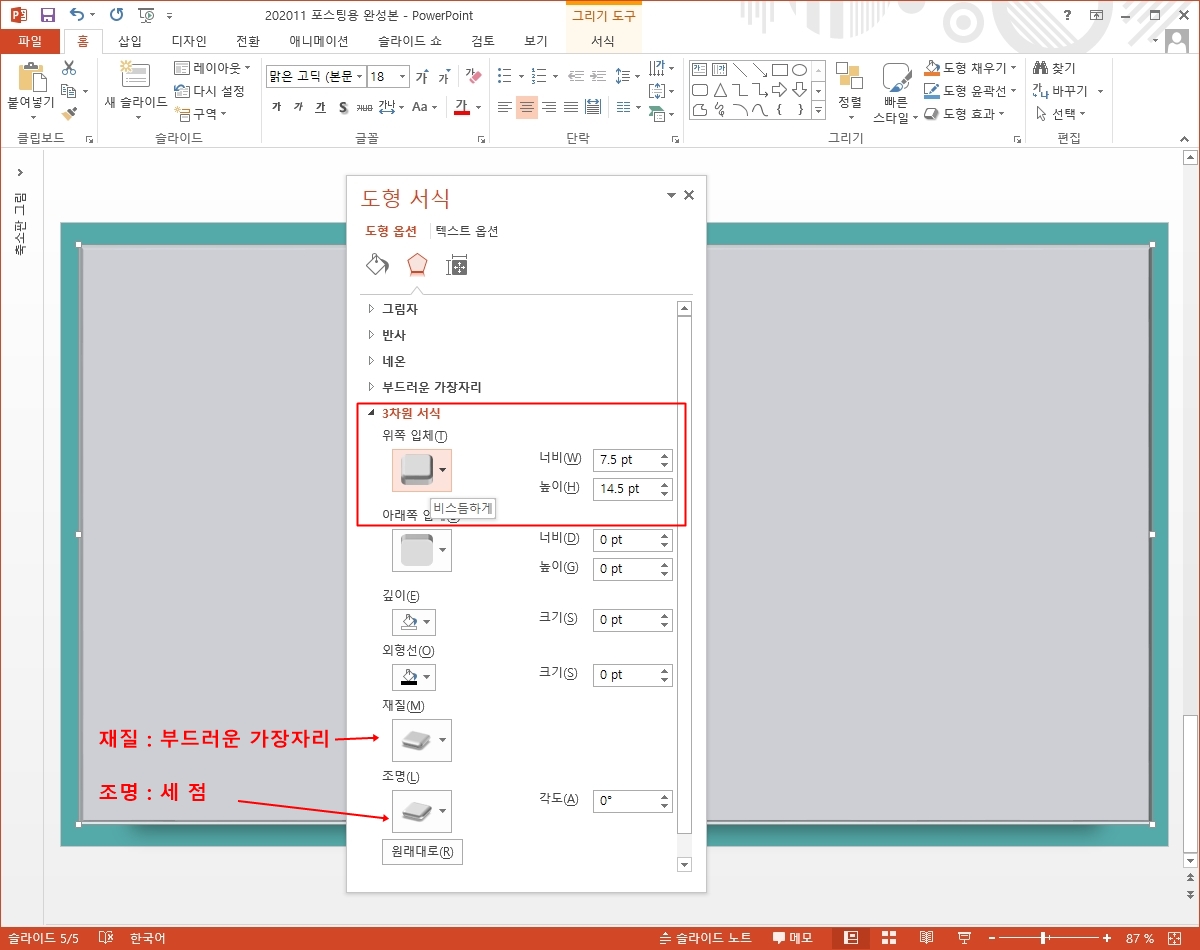The height and width of the screenshot is (950, 1200).
Task: Click Reset slide (다시 설정) button
Action: [x=209, y=91]
